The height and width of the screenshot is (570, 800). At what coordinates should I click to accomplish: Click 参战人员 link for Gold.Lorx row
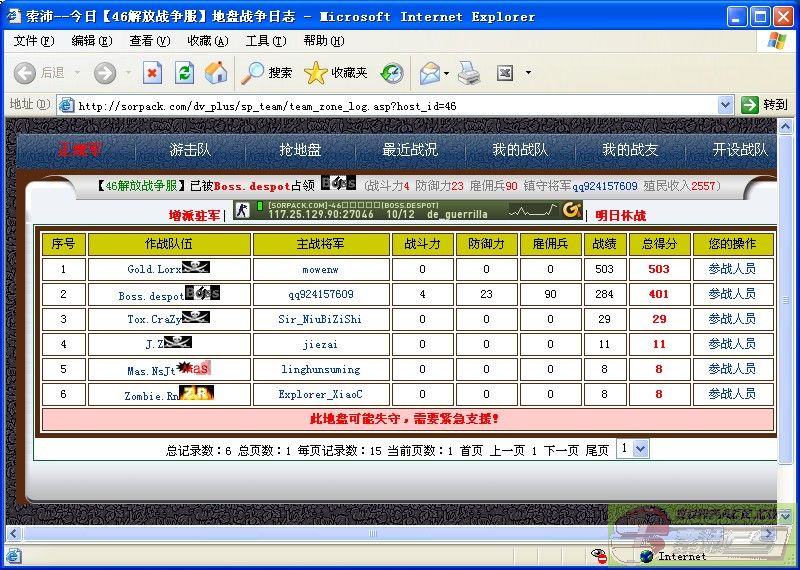coord(732,269)
